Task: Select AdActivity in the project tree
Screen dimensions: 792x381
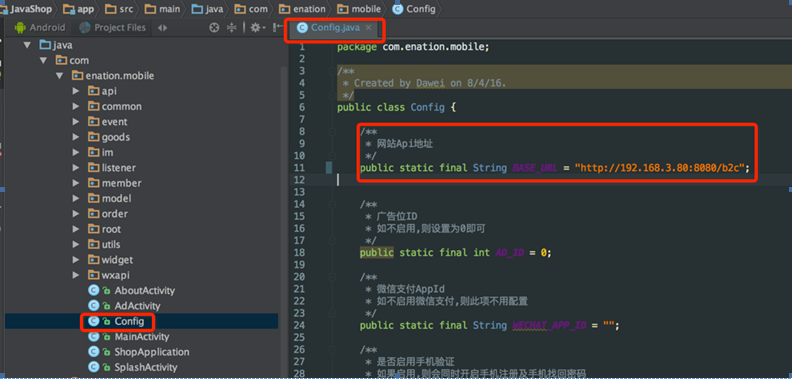Action: click(x=137, y=306)
